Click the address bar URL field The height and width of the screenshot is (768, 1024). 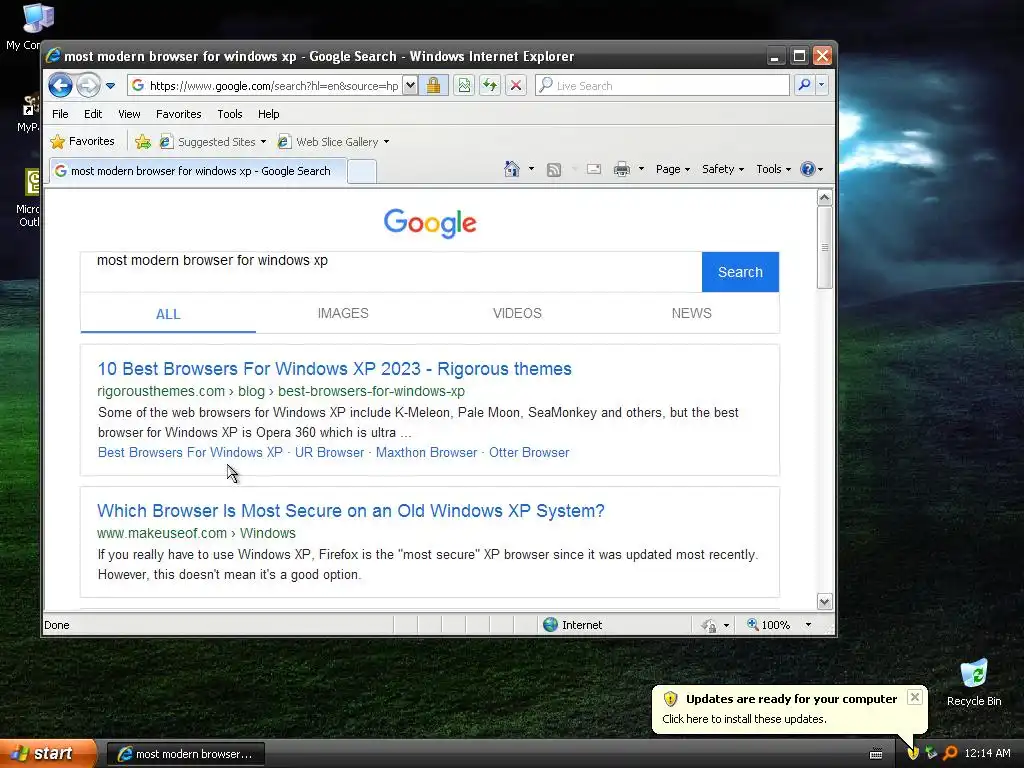pos(264,86)
